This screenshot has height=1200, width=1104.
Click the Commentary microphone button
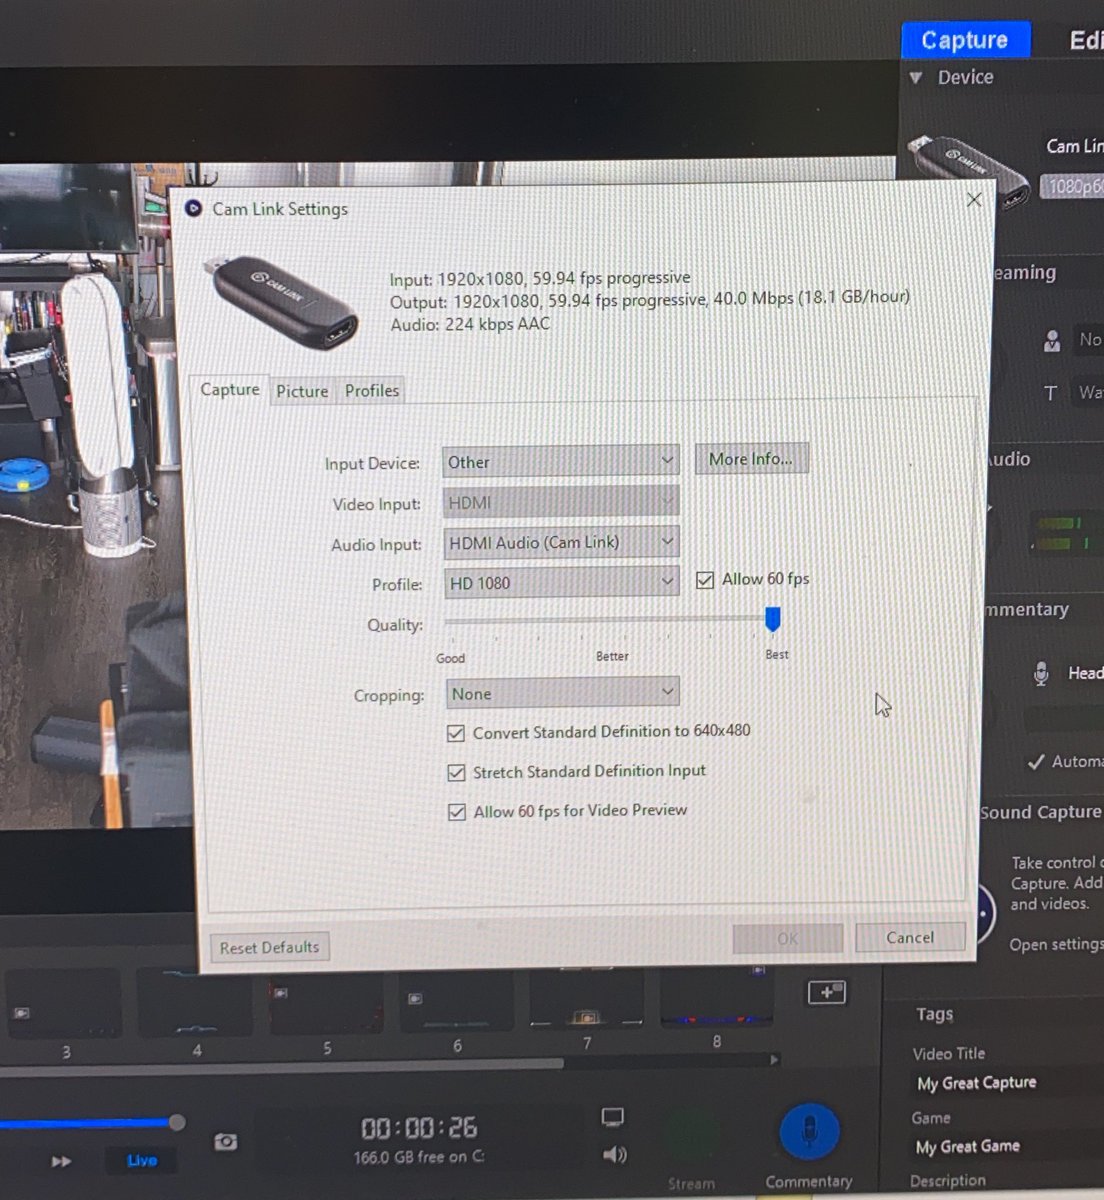click(x=809, y=1133)
